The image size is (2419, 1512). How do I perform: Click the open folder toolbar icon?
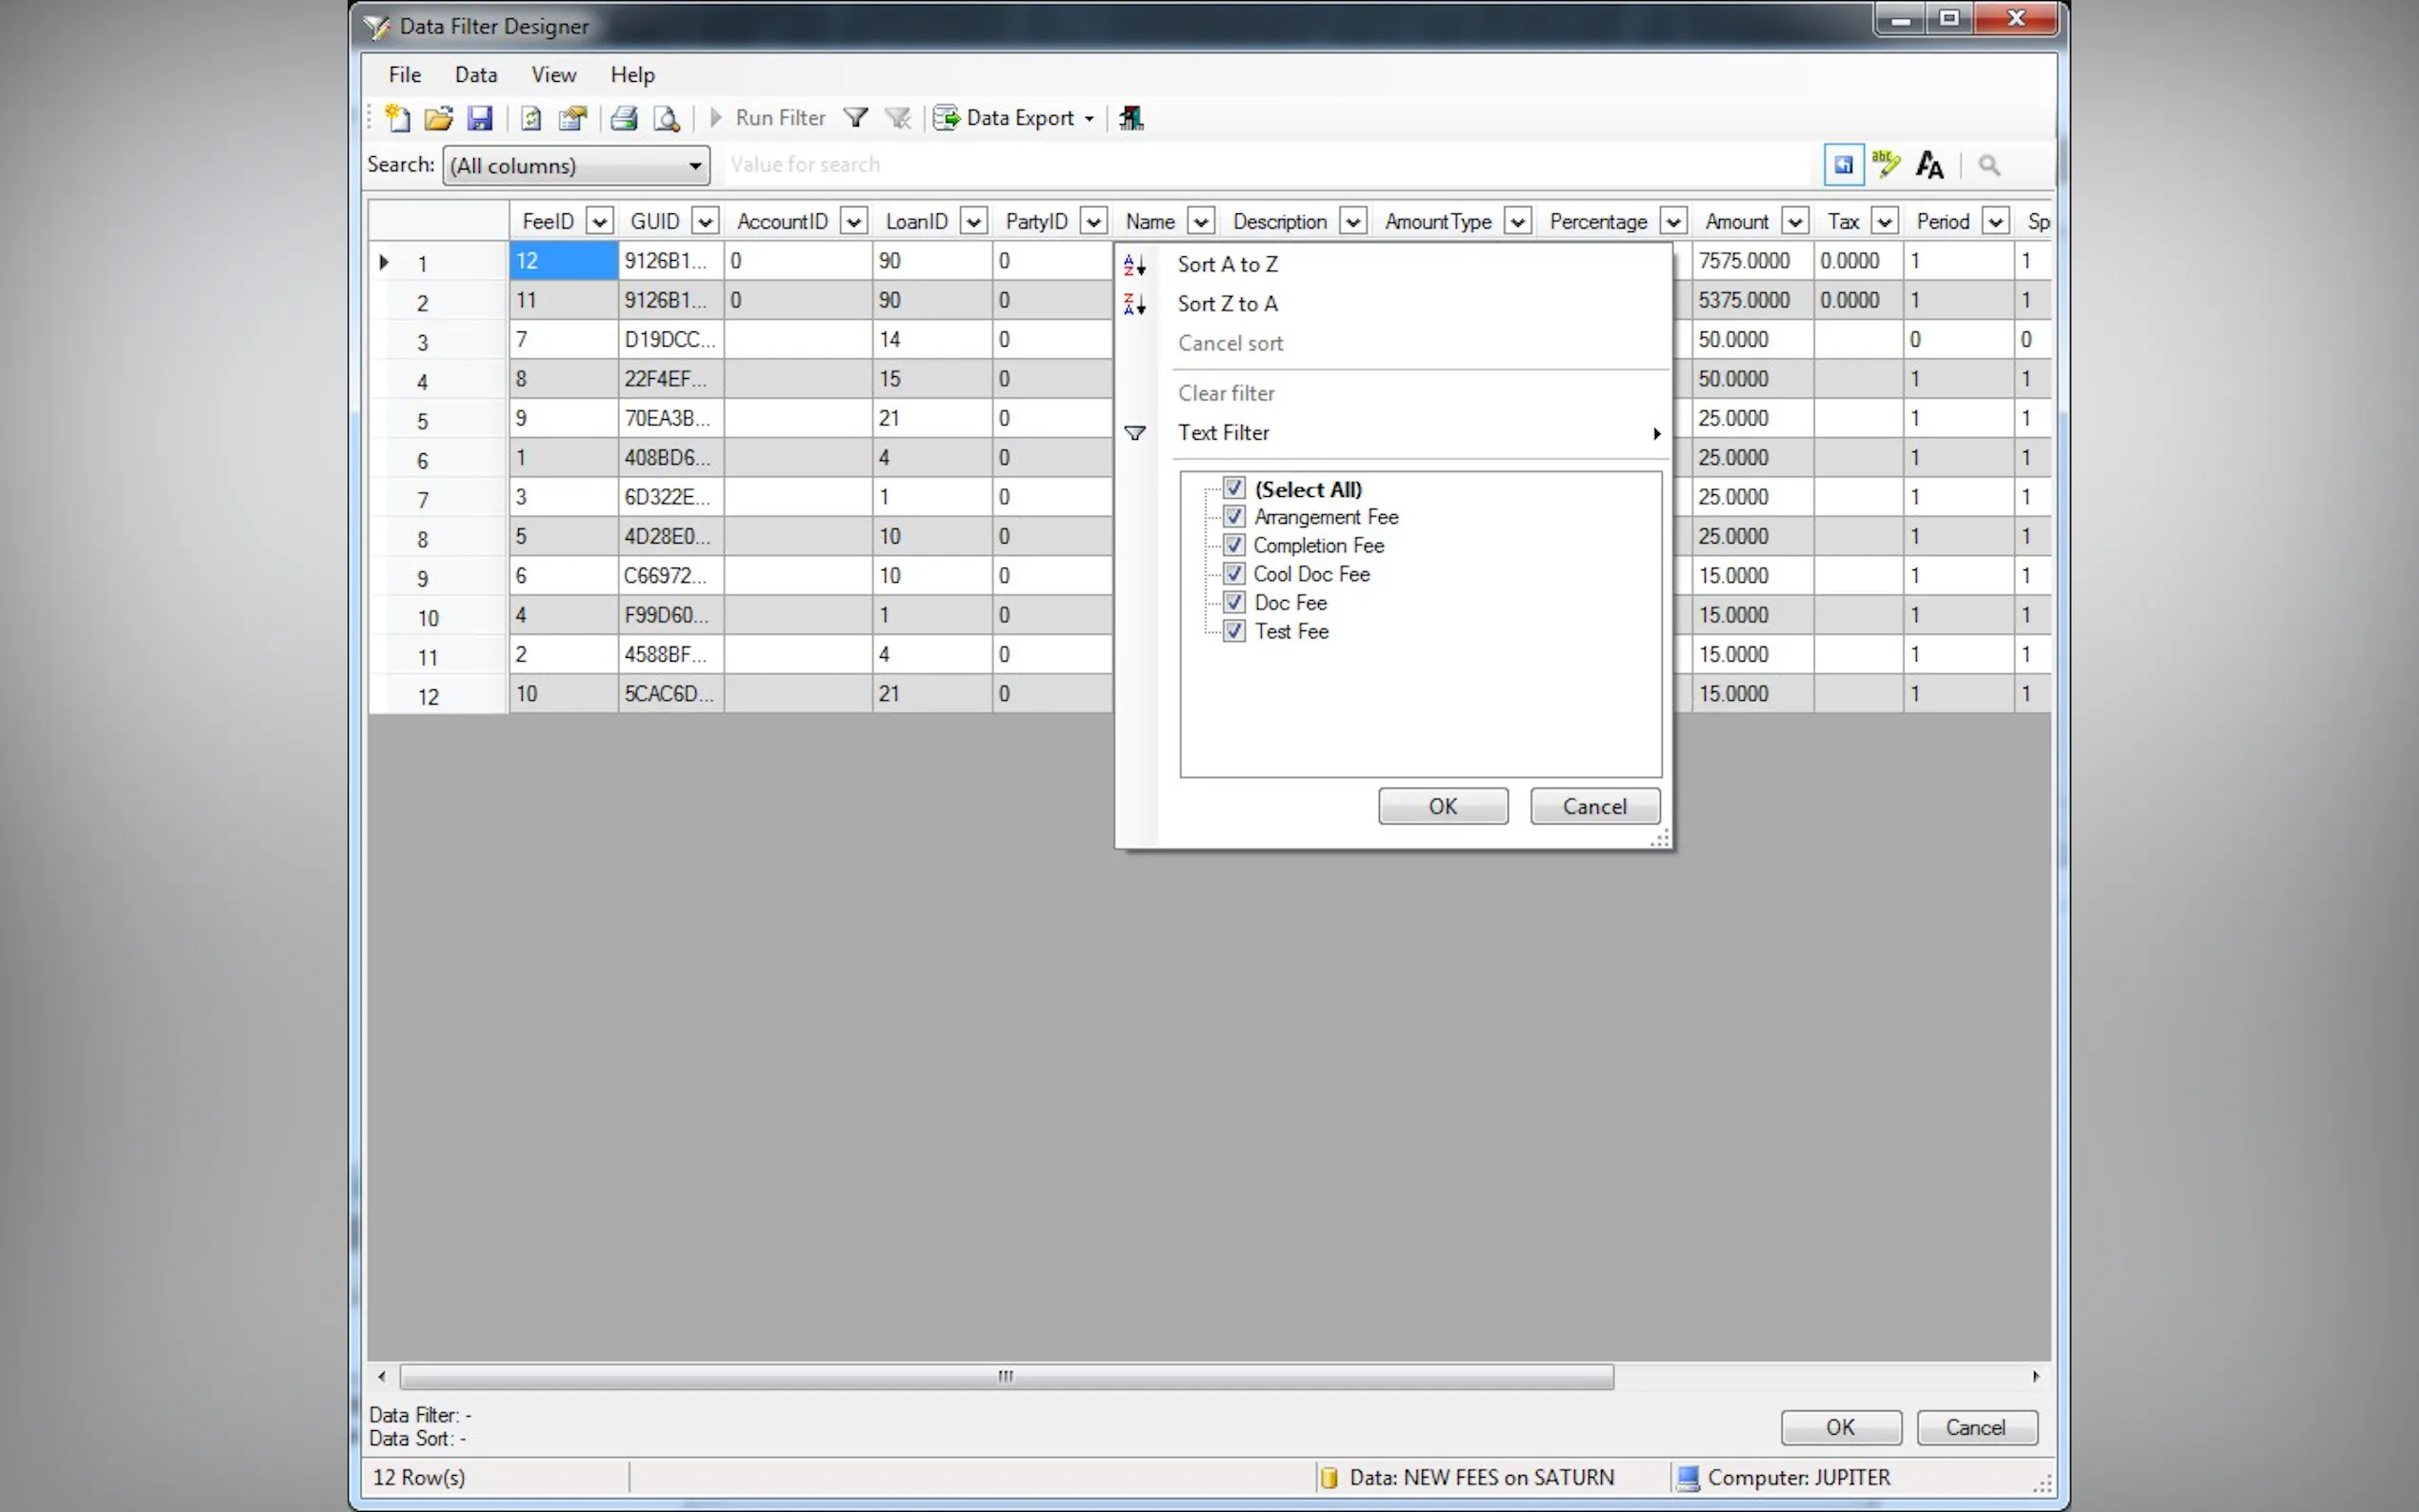pyautogui.click(x=438, y=118)
